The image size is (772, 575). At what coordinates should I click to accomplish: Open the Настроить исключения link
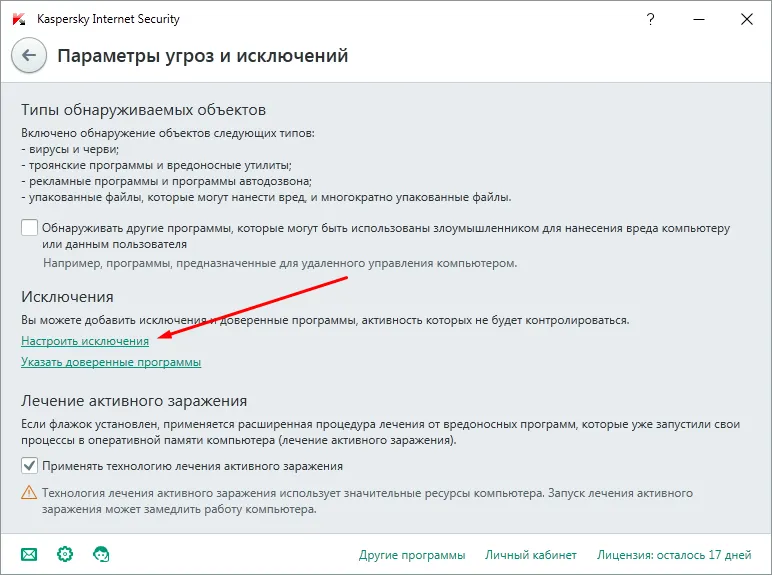(x=85, y=341)
